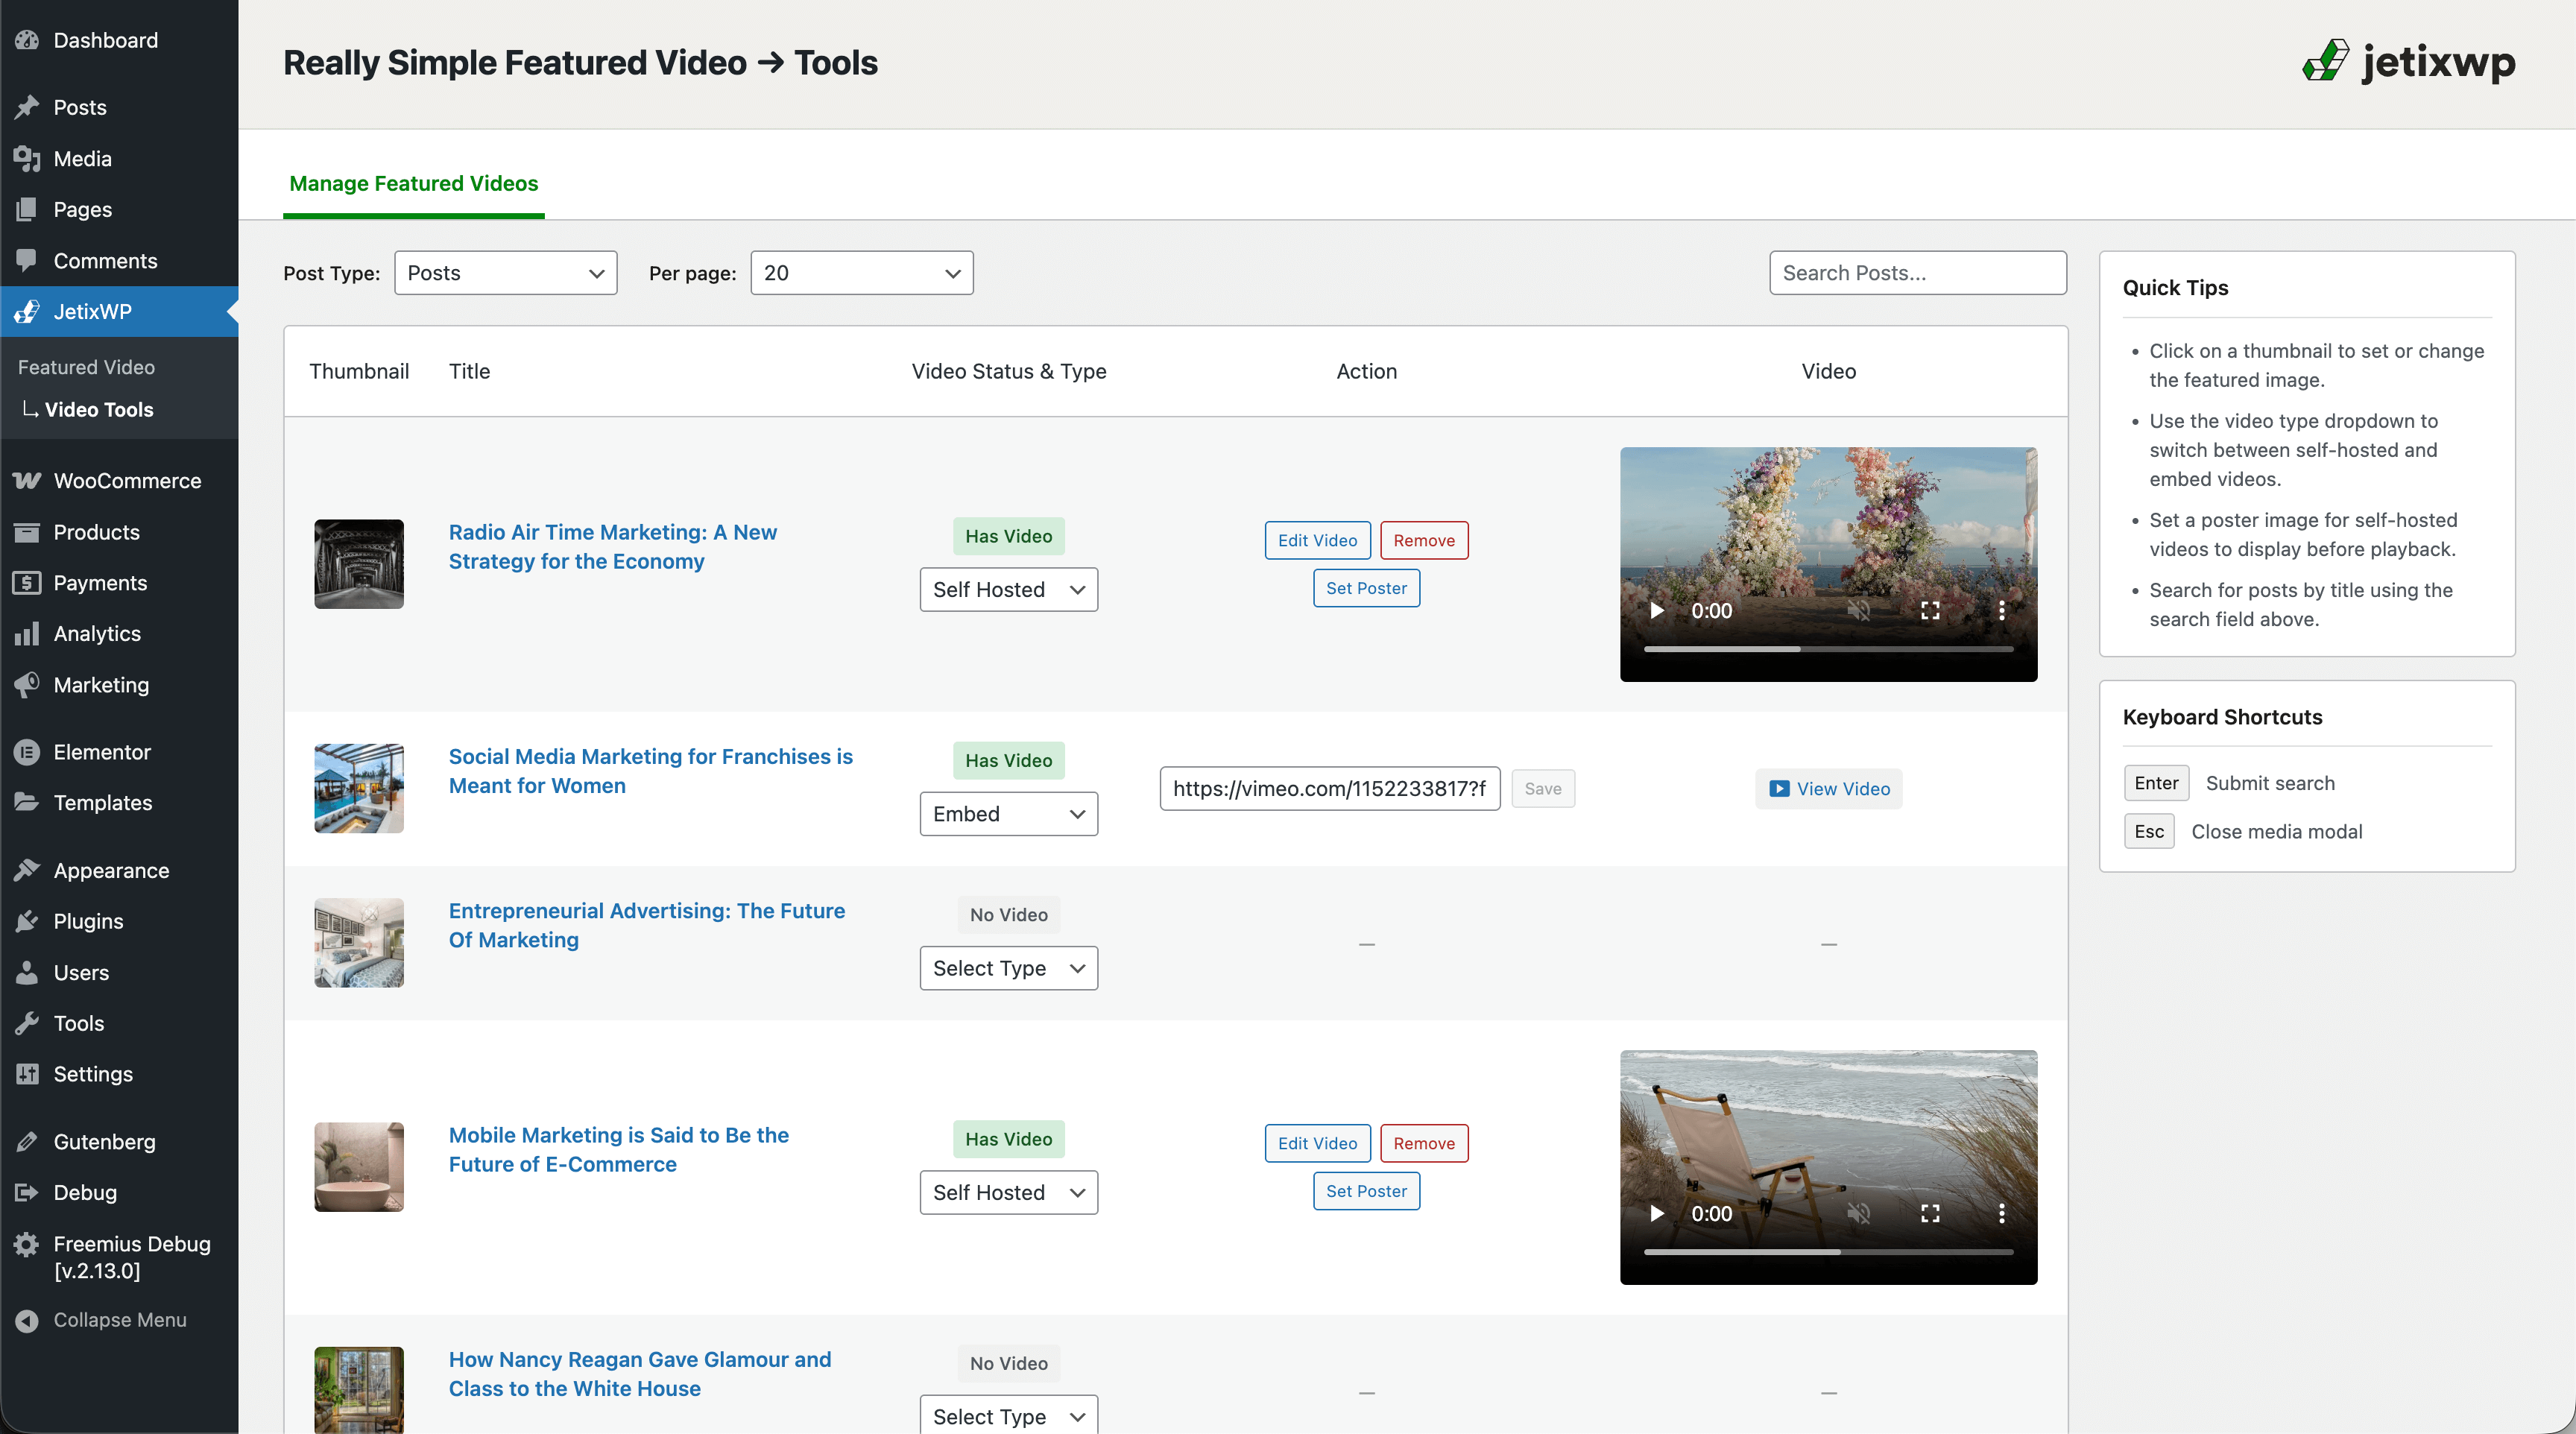Viewport: 2576px width, 1434px height.
Task: Select the Media library icon
Action: [x=27, y=158]
